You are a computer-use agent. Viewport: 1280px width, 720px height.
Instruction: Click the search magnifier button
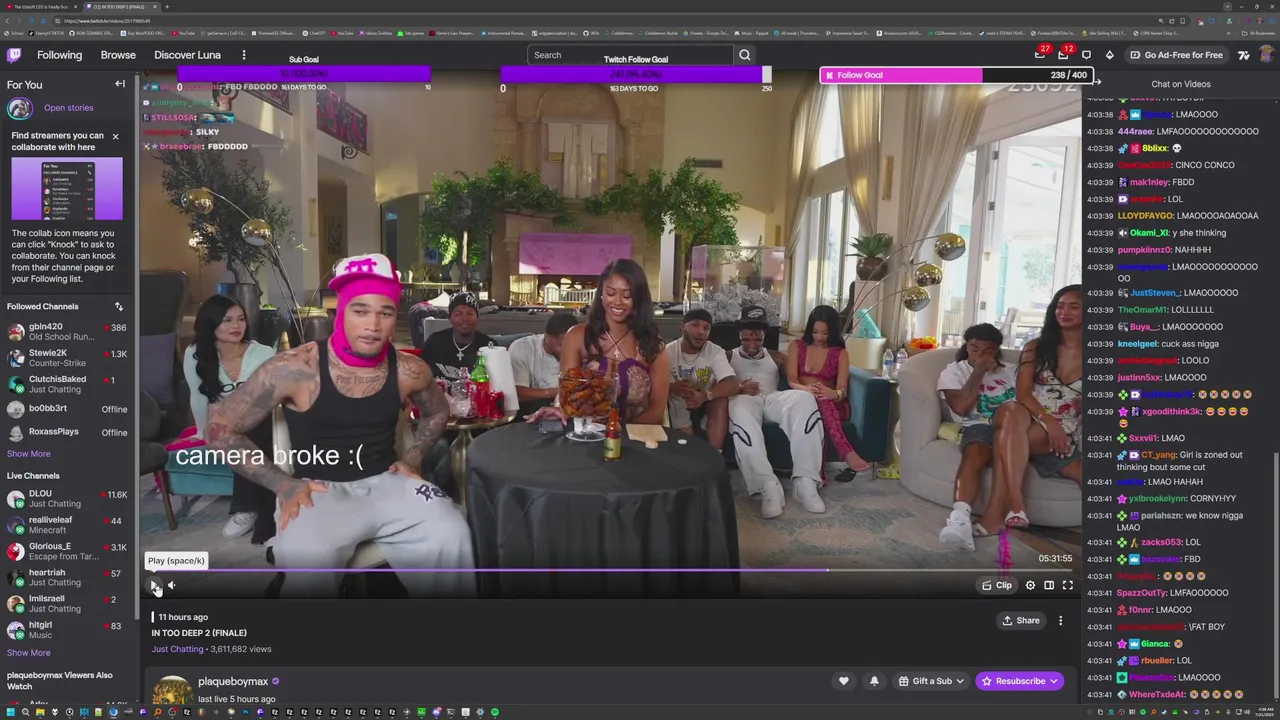[x=745, y=55]
